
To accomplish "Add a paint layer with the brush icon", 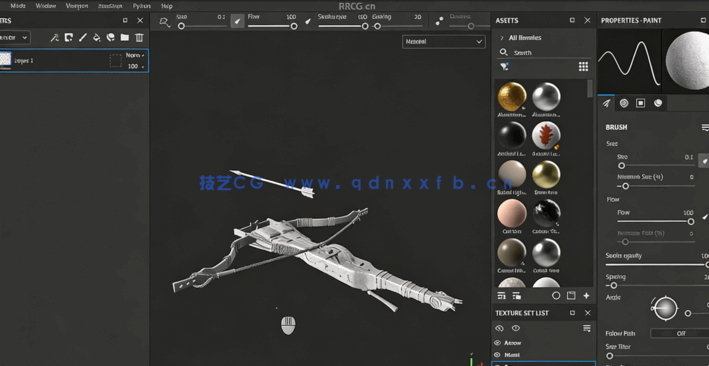I will (x=83, y=38).
